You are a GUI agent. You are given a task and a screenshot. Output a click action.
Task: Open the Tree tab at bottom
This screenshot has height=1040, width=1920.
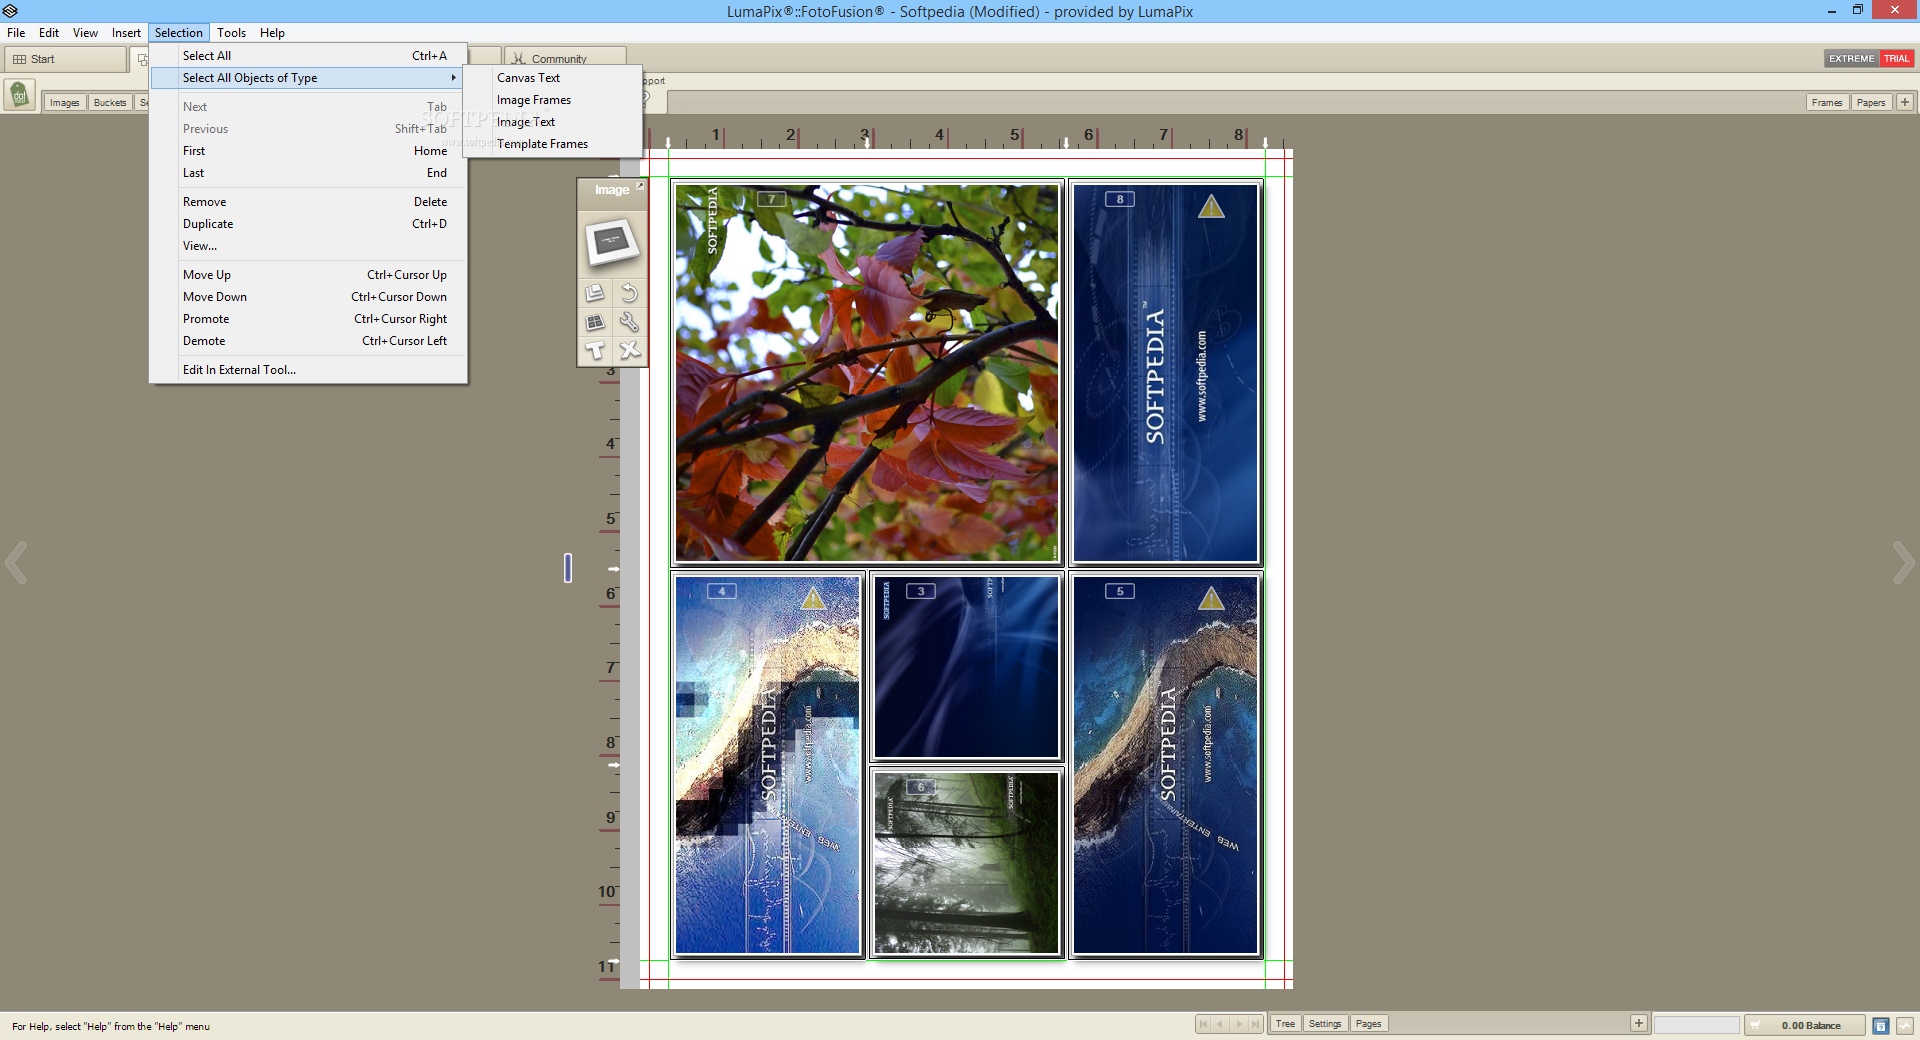point(1285,1024)
